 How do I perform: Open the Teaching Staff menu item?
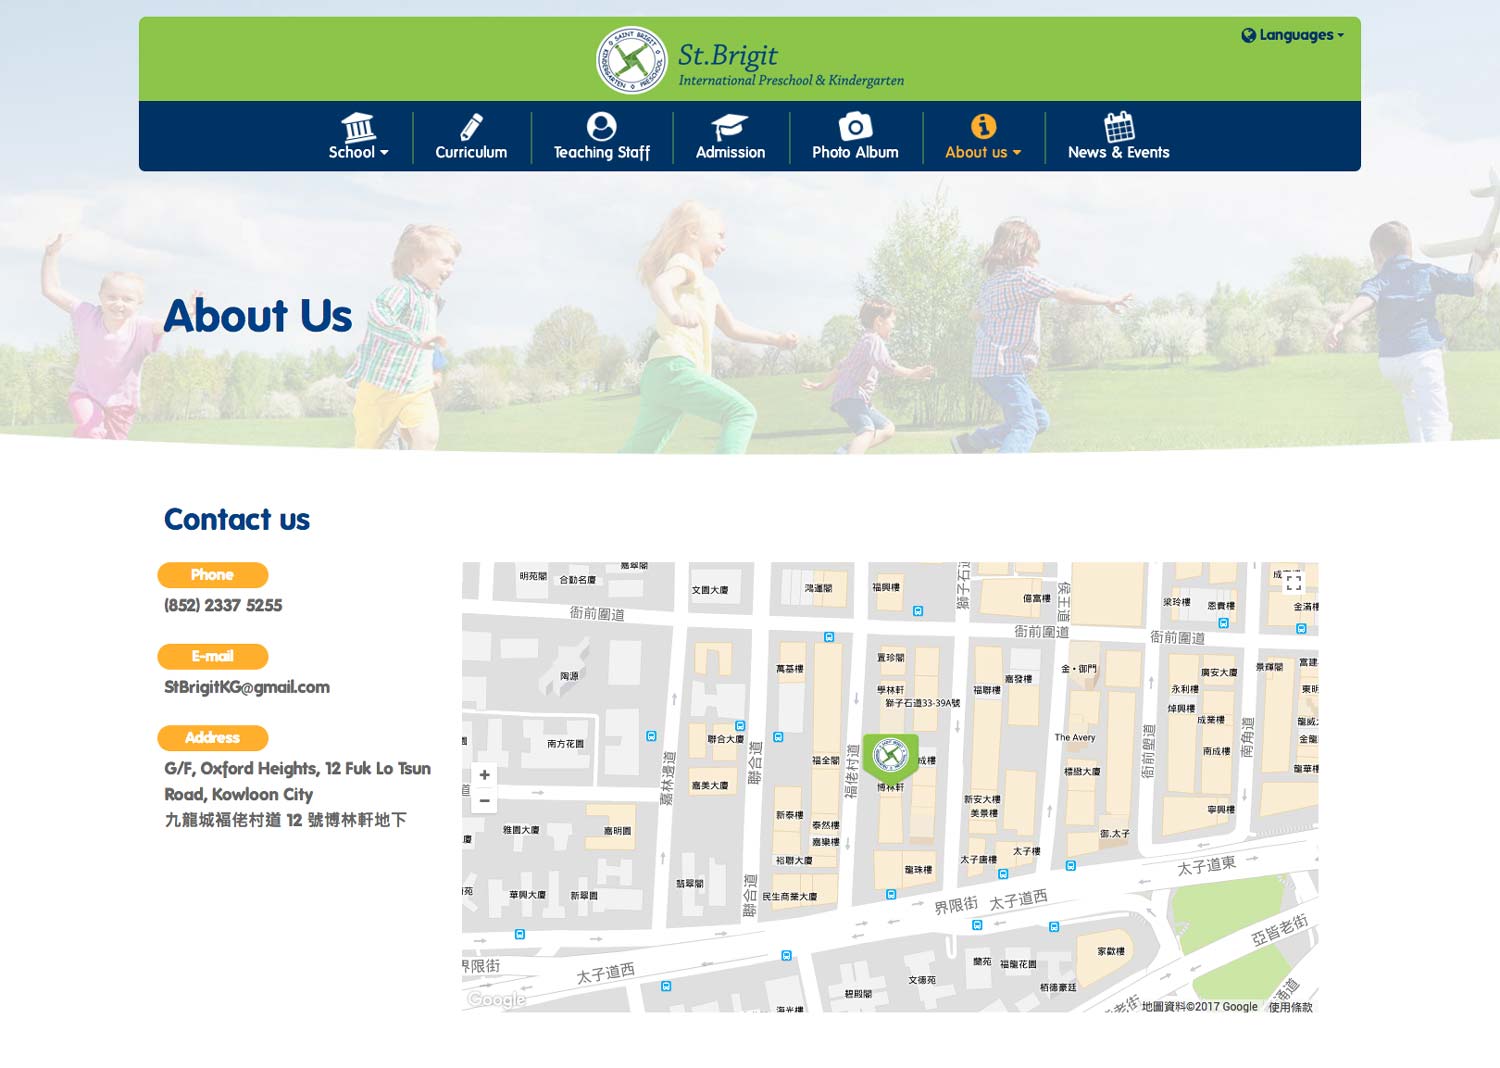[601, 137]
